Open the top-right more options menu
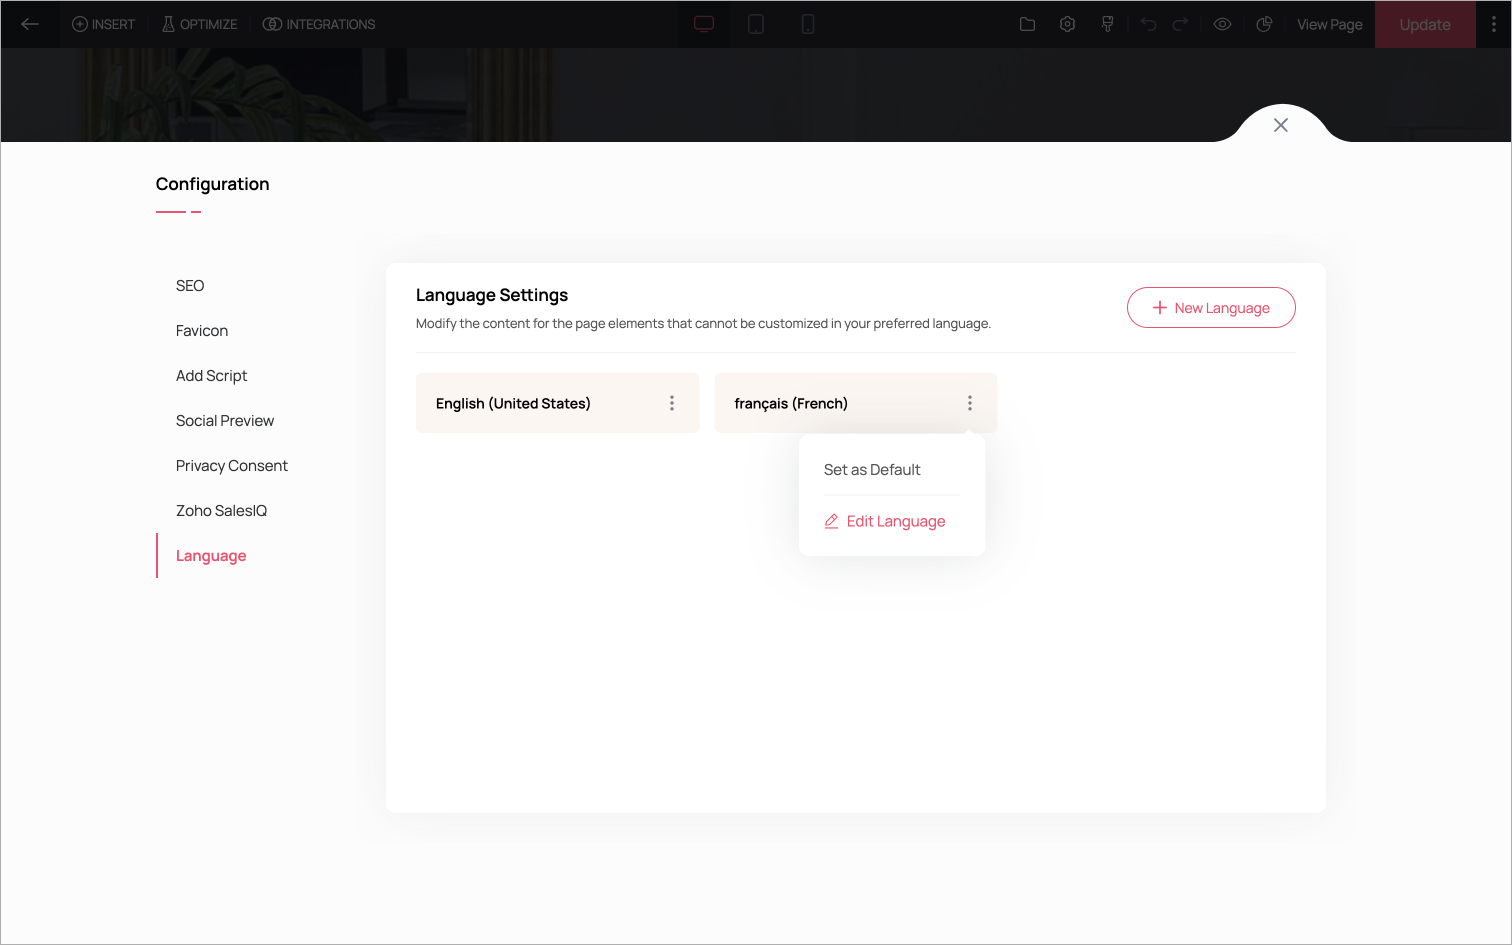The height and width of the screenshot is (945, 1512). coord(1494,24)
